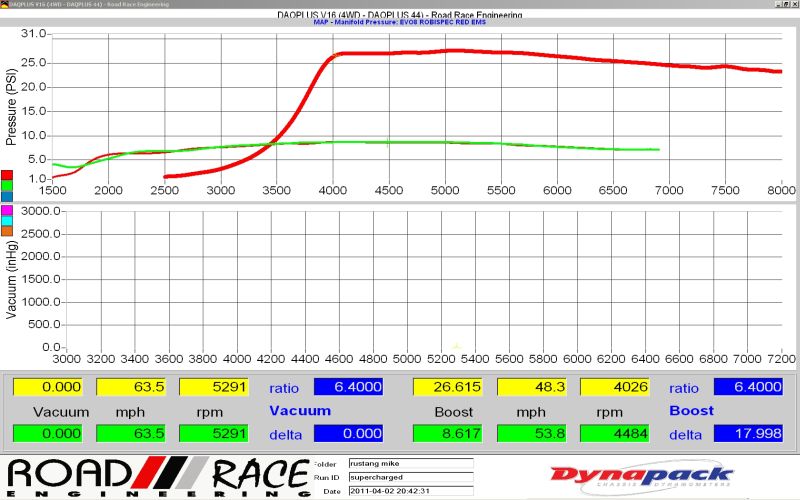Click the Date field 2011-04-02 20:42:31
Image resolution: width=800 pixels, height=500 pixels.
click(x=411, y=491)
